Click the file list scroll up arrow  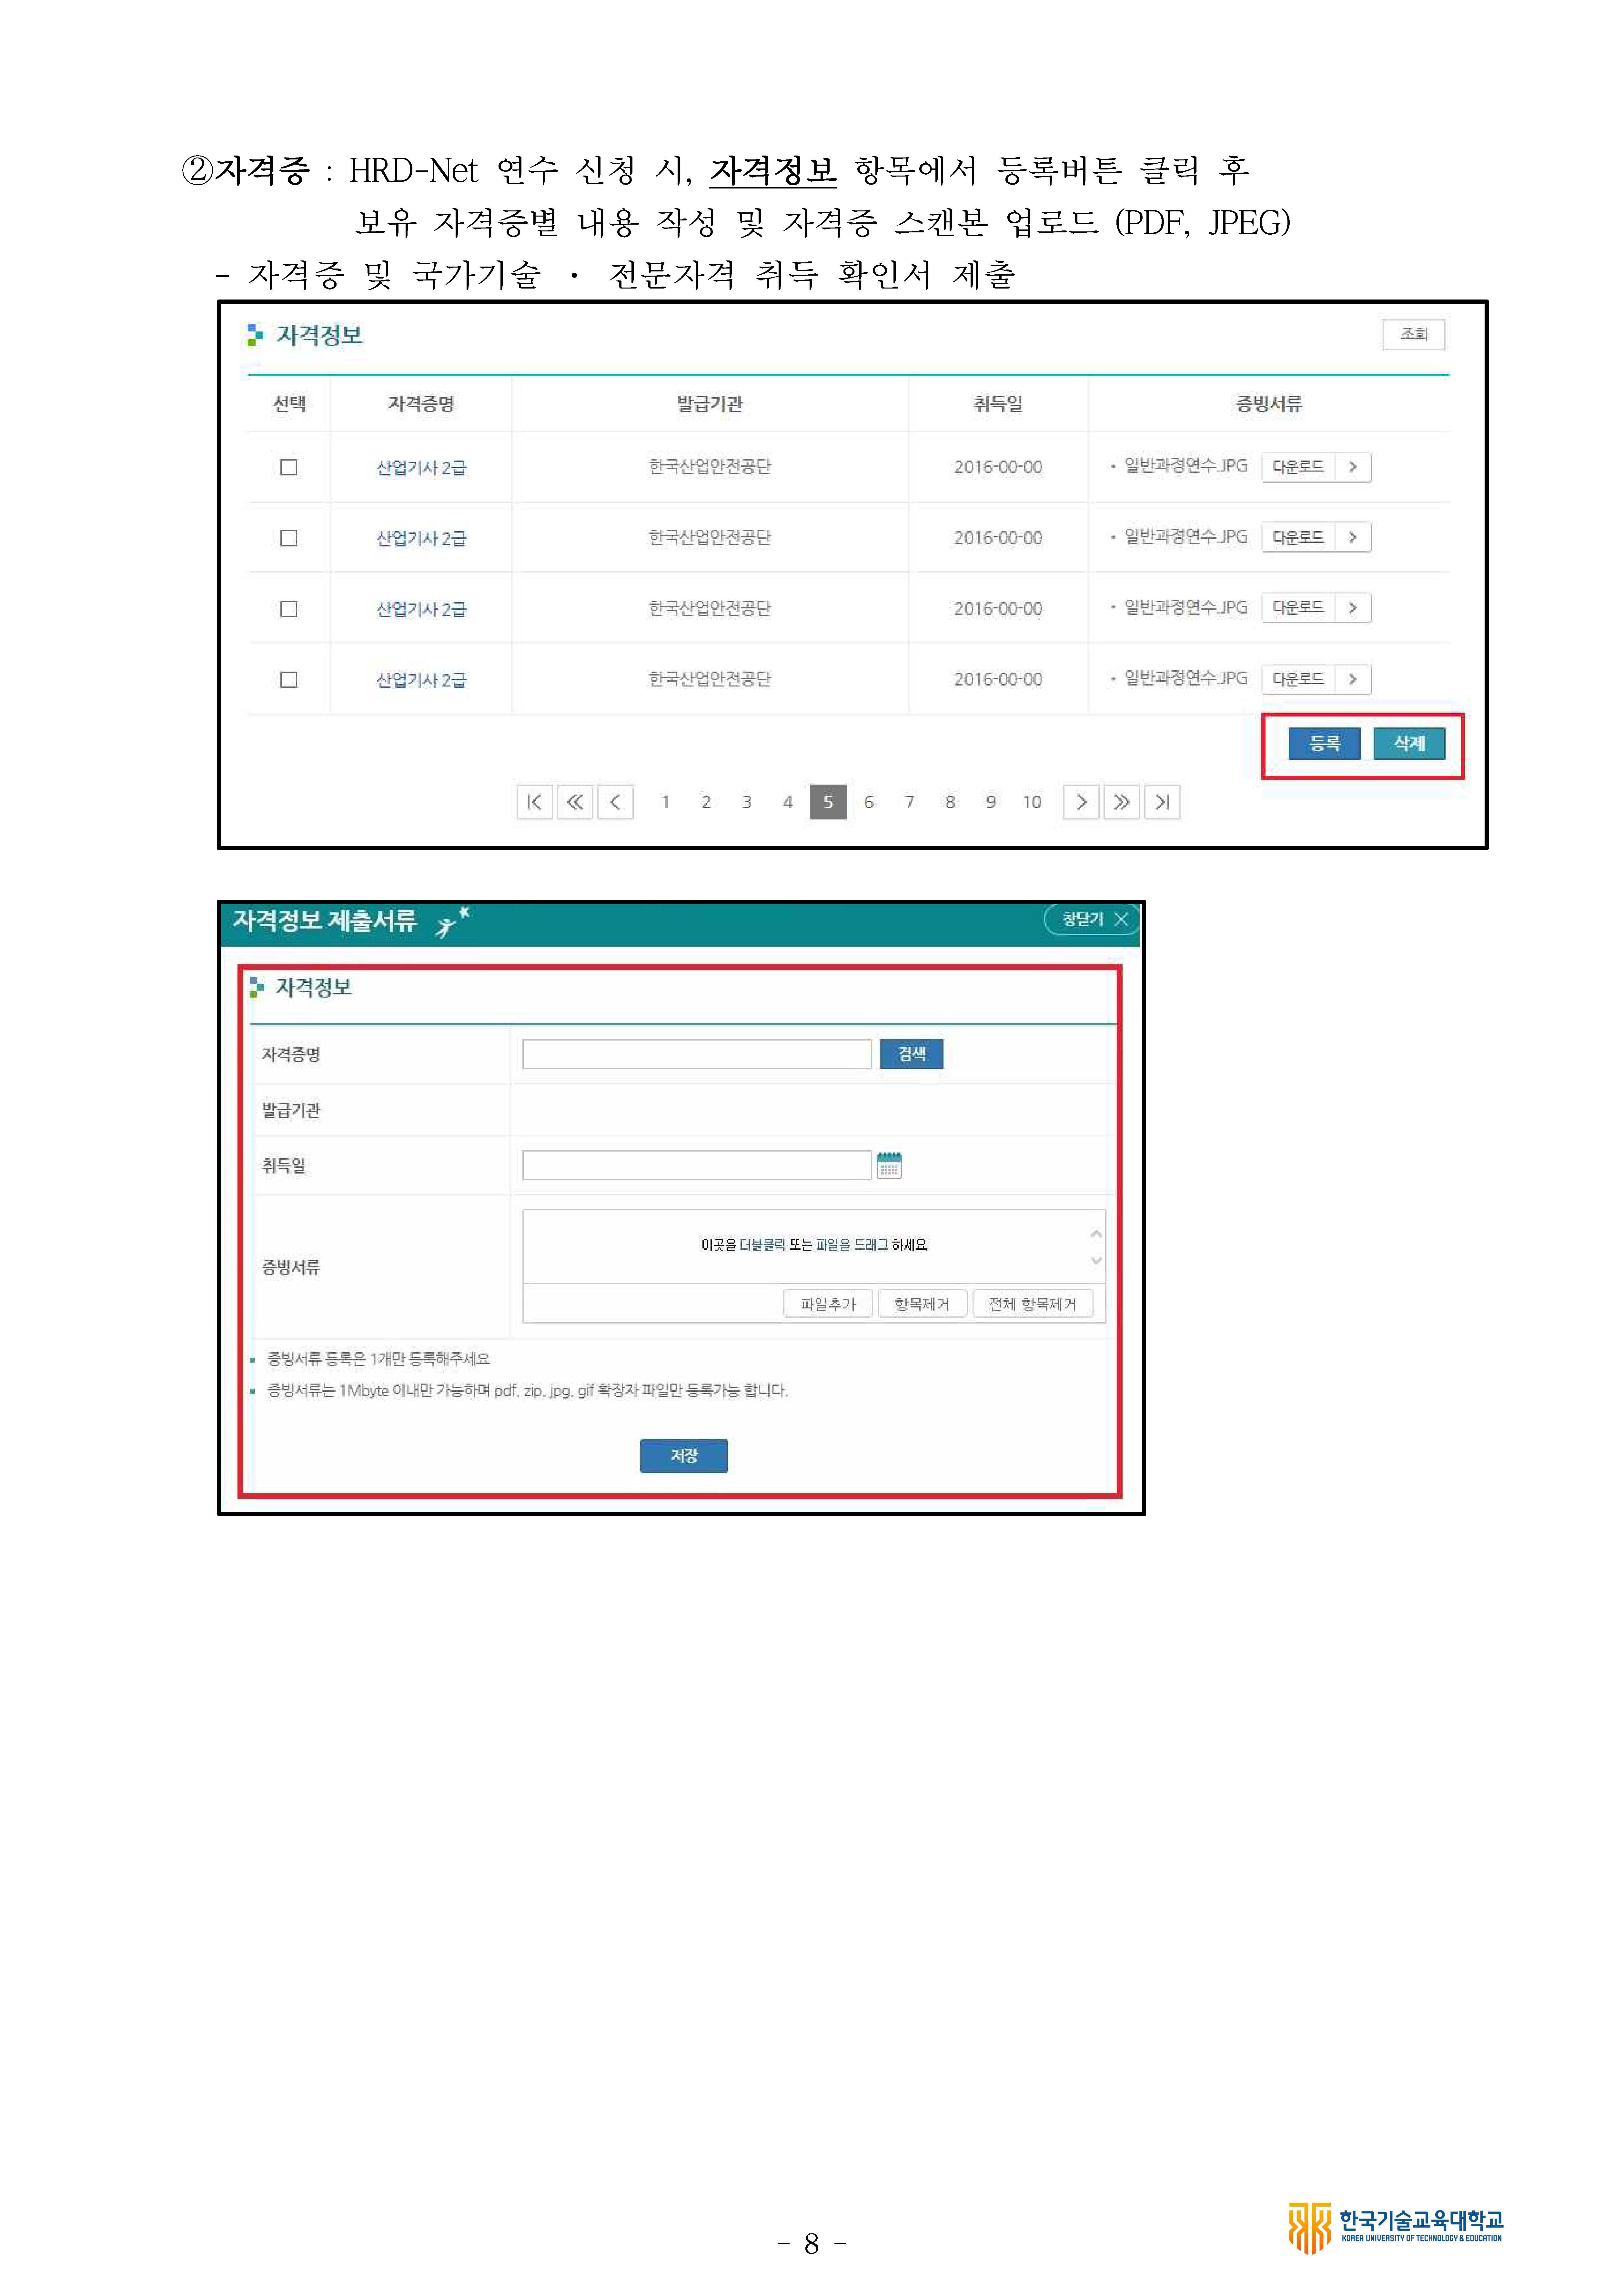[1096, 1234]
